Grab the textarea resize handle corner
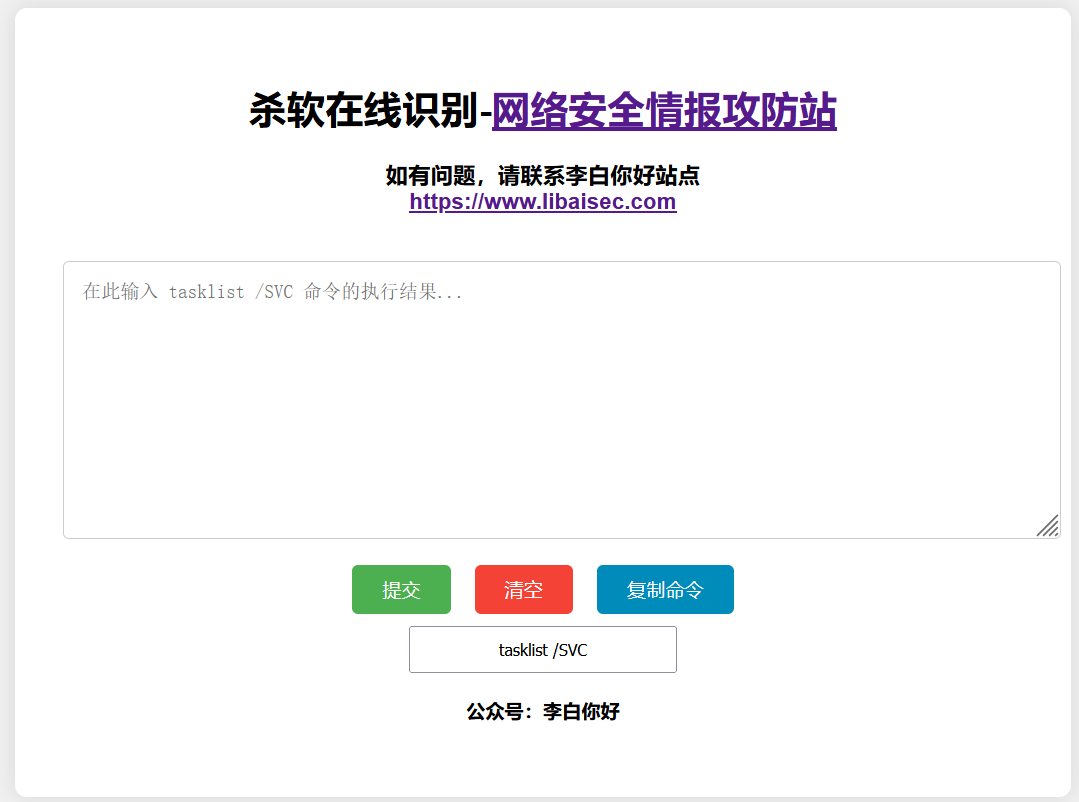 click(1048, 526)
